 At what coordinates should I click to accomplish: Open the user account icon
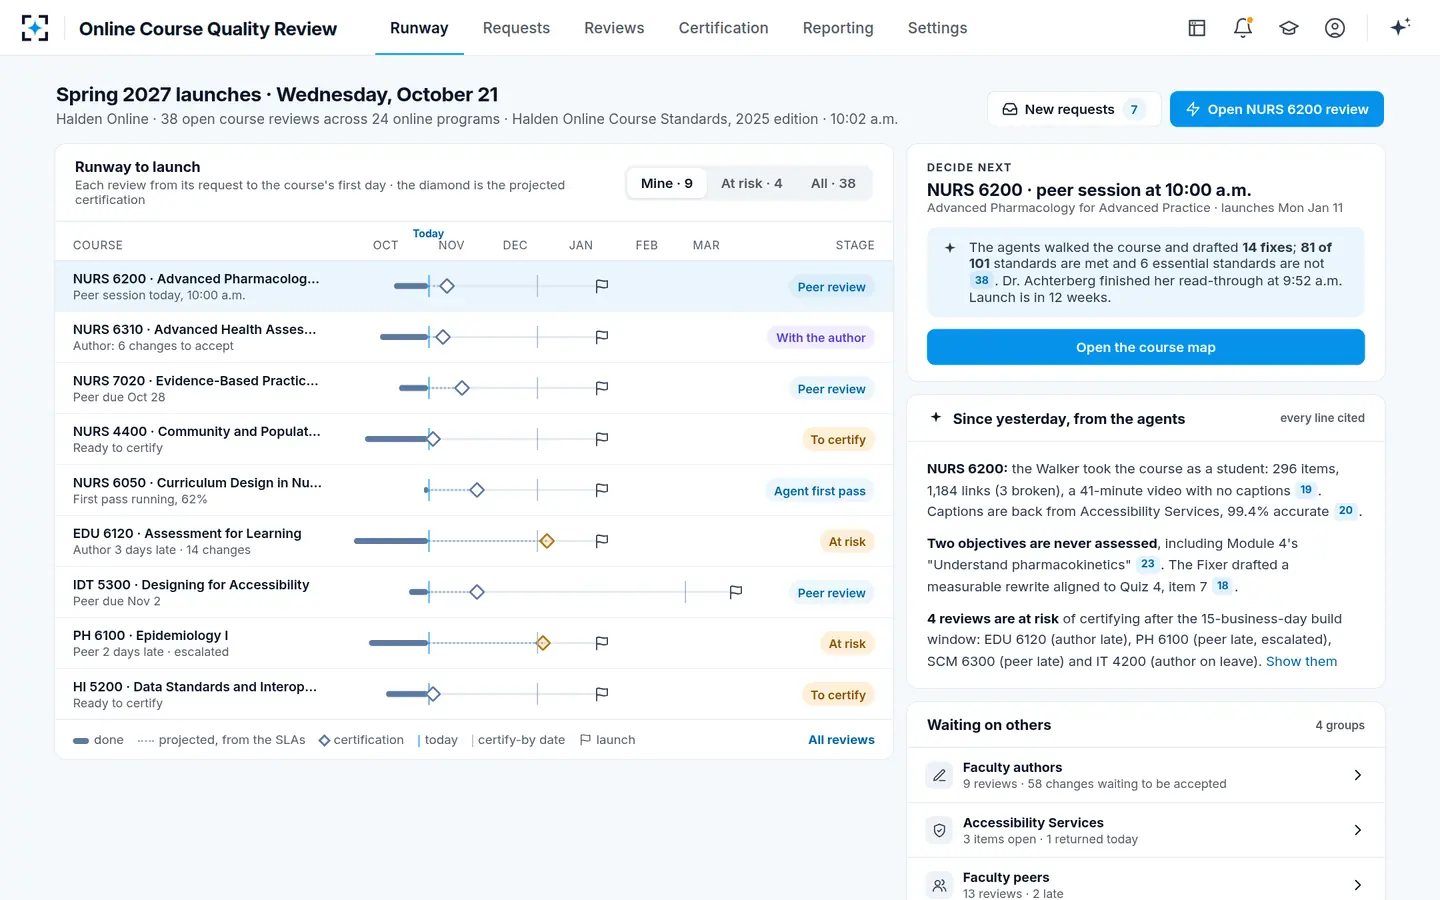(x=1335, y=28)
